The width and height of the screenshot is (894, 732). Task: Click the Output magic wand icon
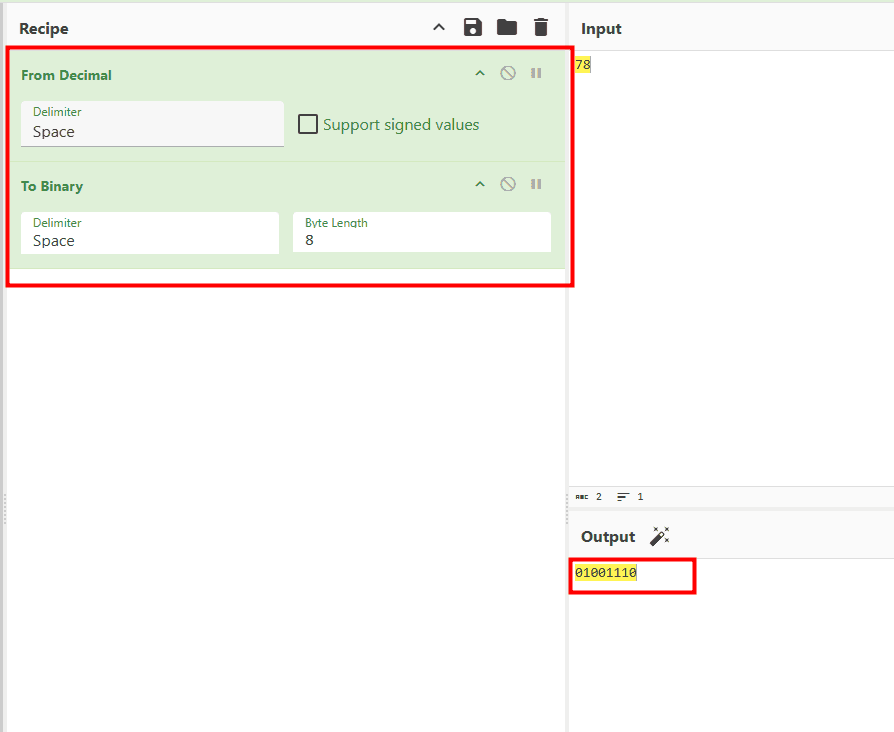[659, 537]
